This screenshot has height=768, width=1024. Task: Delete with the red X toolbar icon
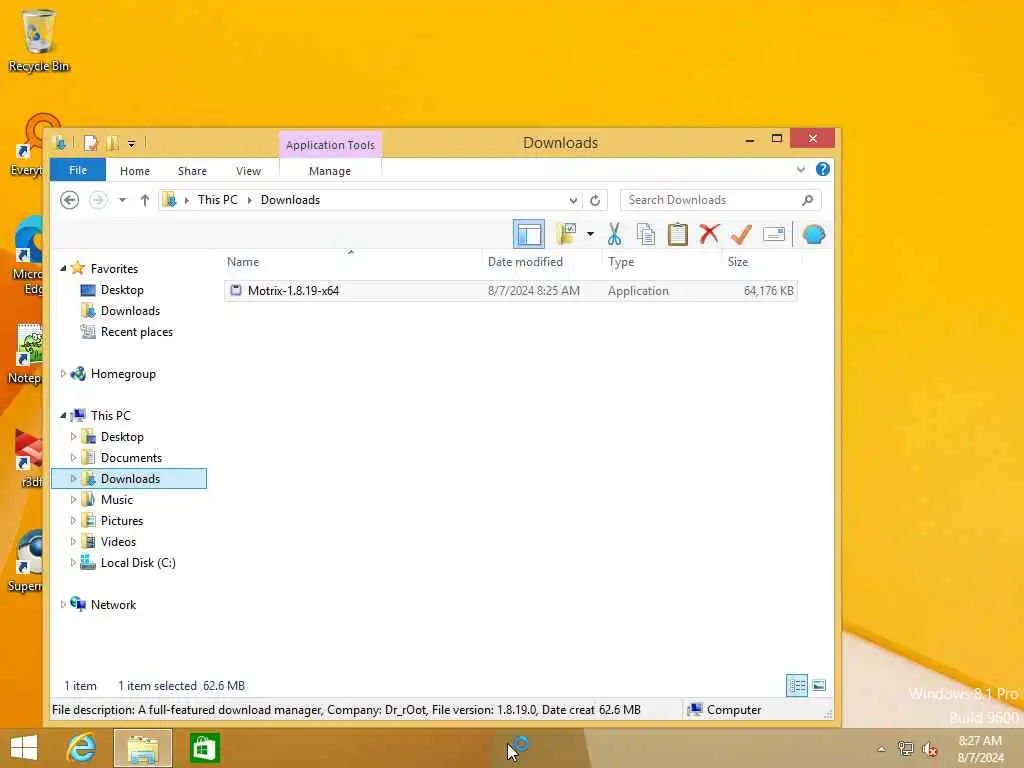709,234
